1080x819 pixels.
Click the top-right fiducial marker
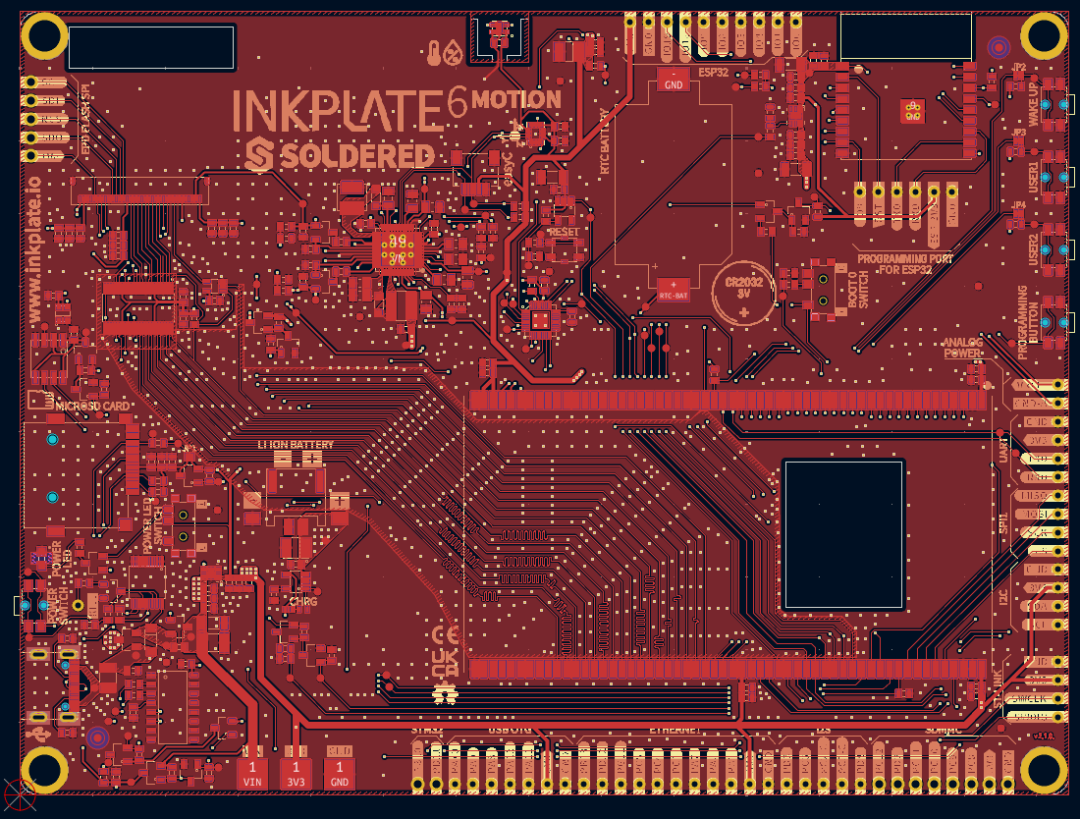click(x=999, y=48)
